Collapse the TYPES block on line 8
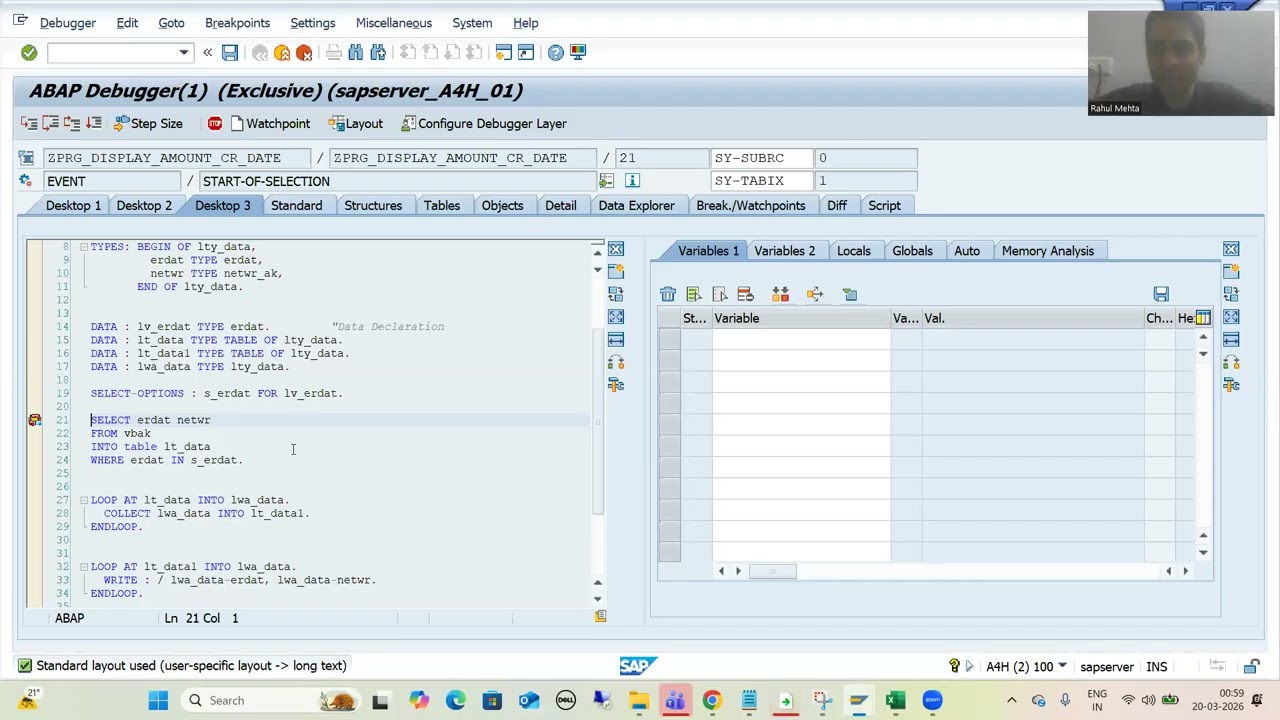Image resolution: width=1280 pixels, height=720 pixels. pos(84,246)
